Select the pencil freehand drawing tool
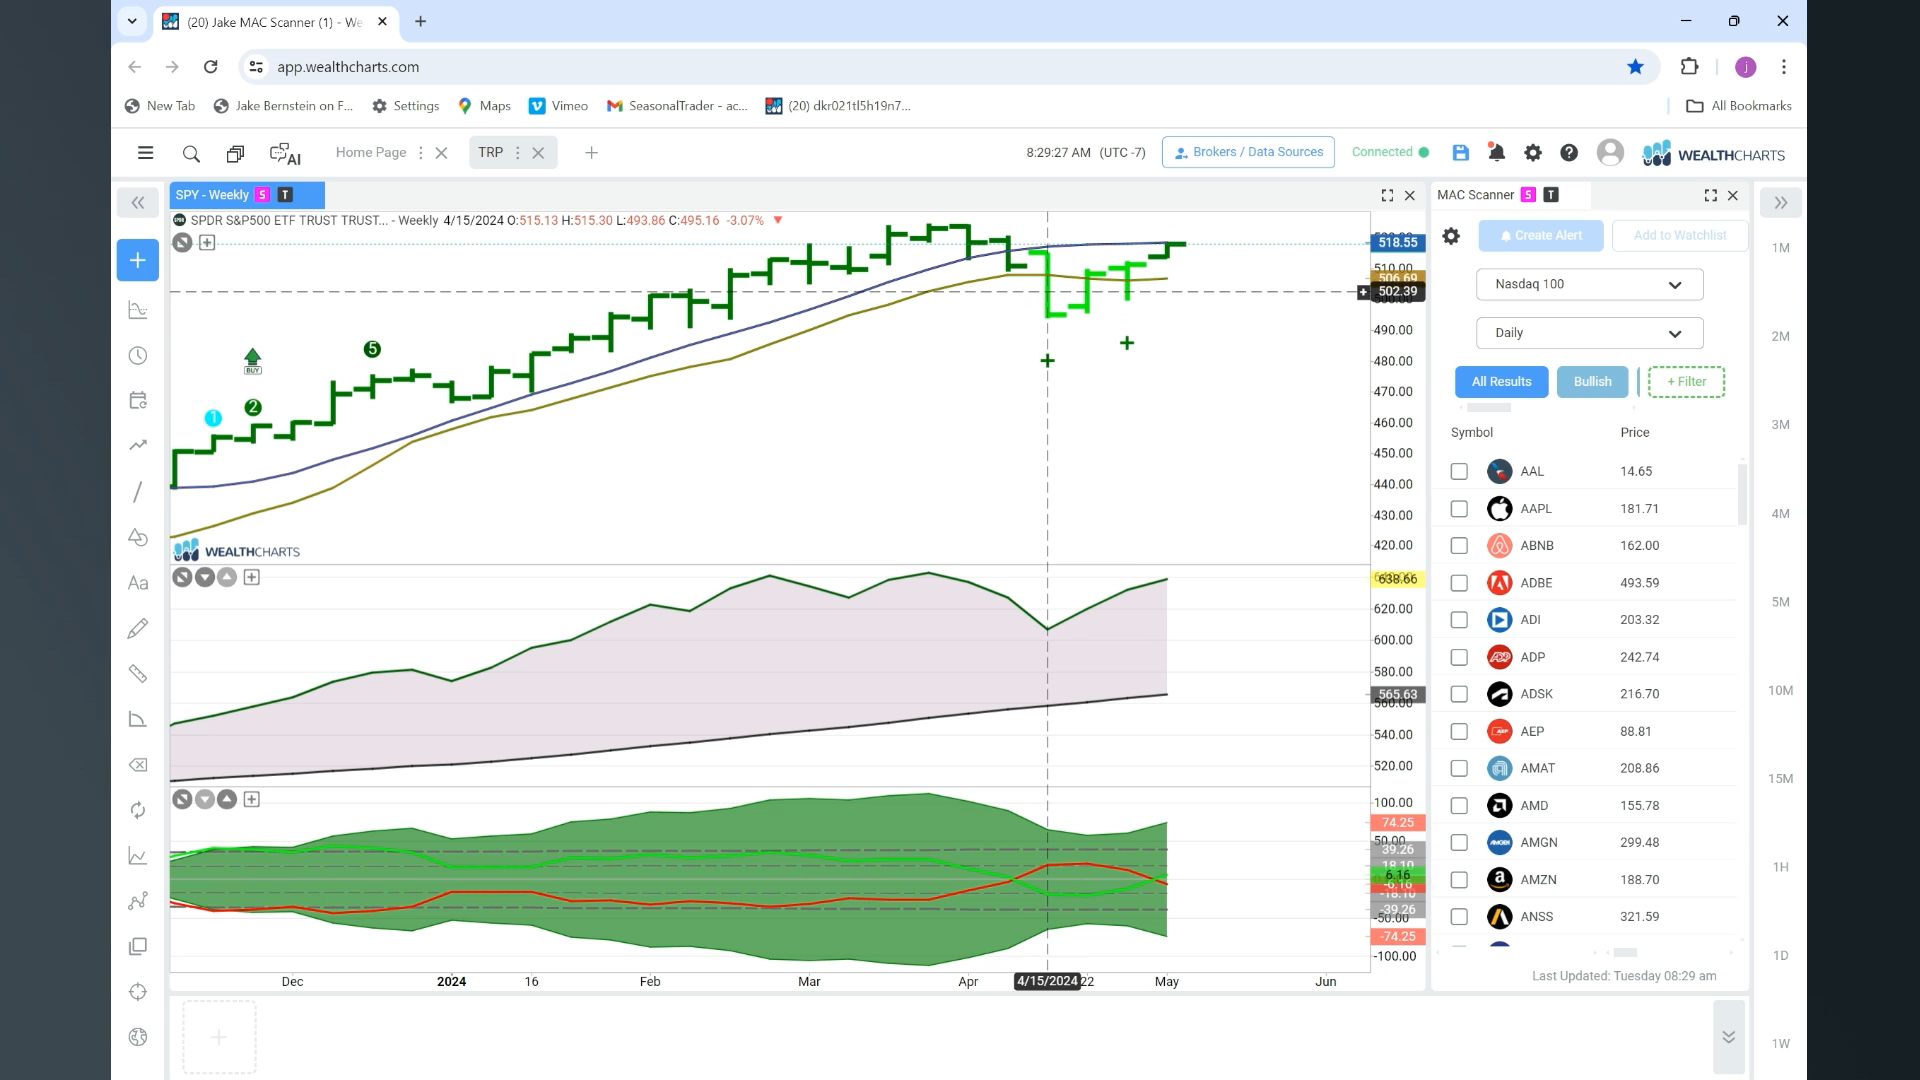The image size is (1920, 1080). 138,628
